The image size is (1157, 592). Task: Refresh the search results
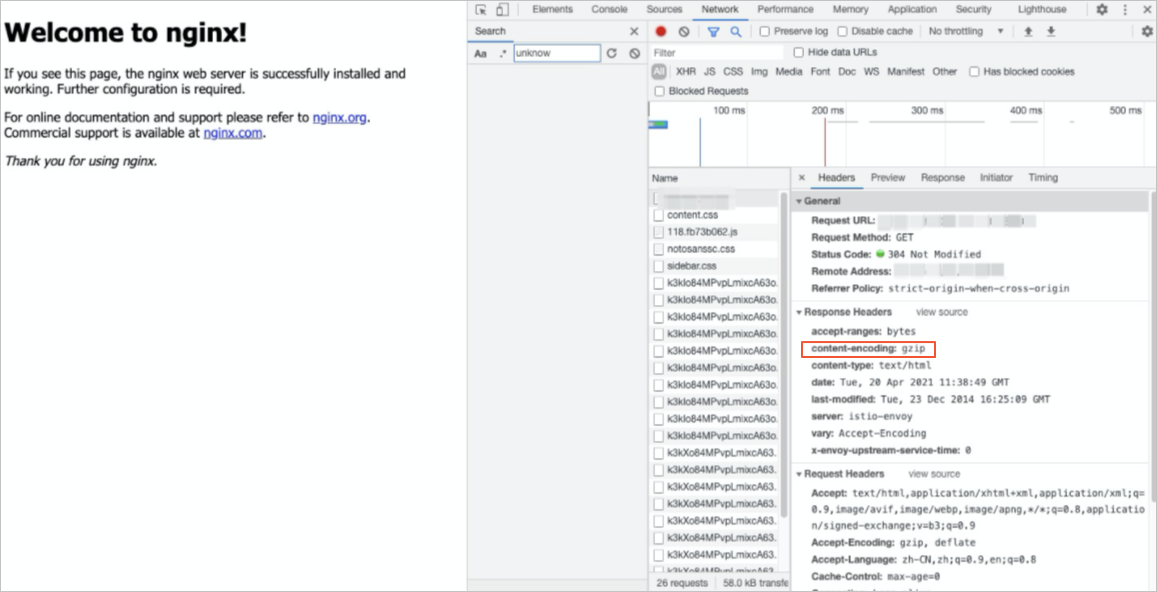pos(611,53)
